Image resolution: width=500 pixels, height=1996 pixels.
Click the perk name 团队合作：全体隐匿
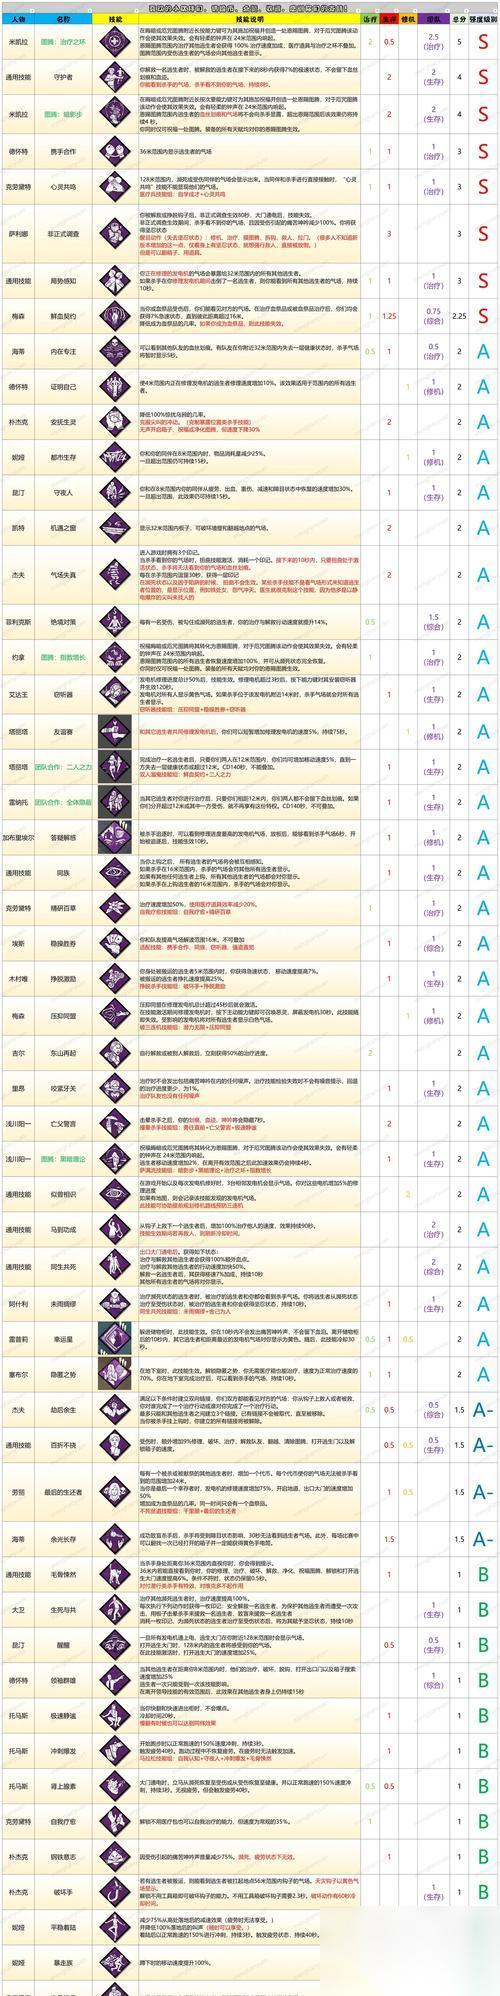[65, 802]
